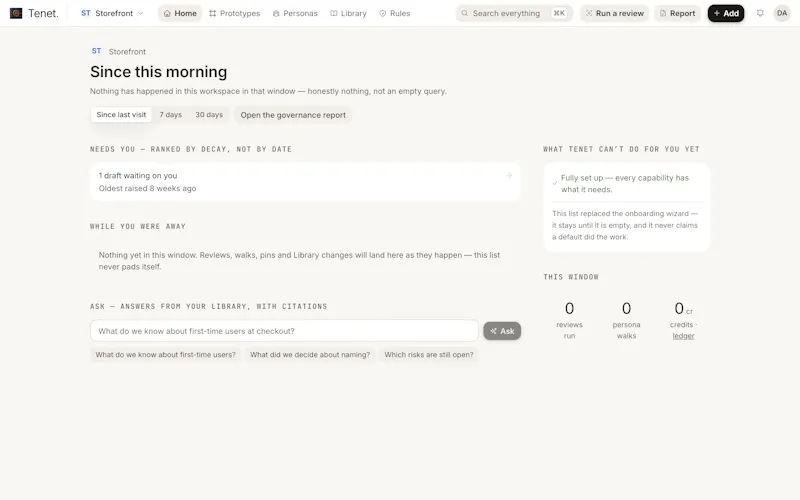Open the governance report
Screen dimensions: 800x500
[x=293, y=115]
